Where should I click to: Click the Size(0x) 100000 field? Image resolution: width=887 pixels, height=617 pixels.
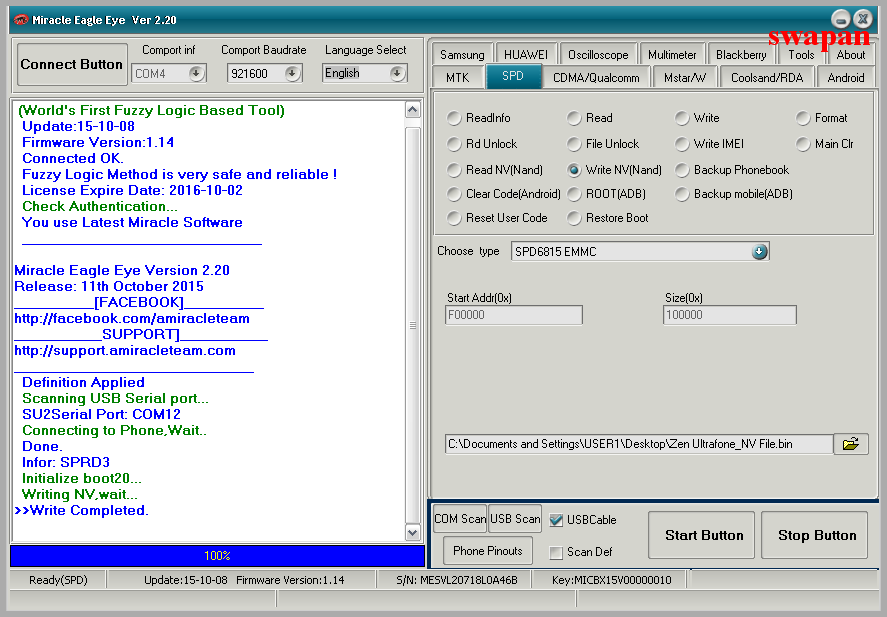730,315
